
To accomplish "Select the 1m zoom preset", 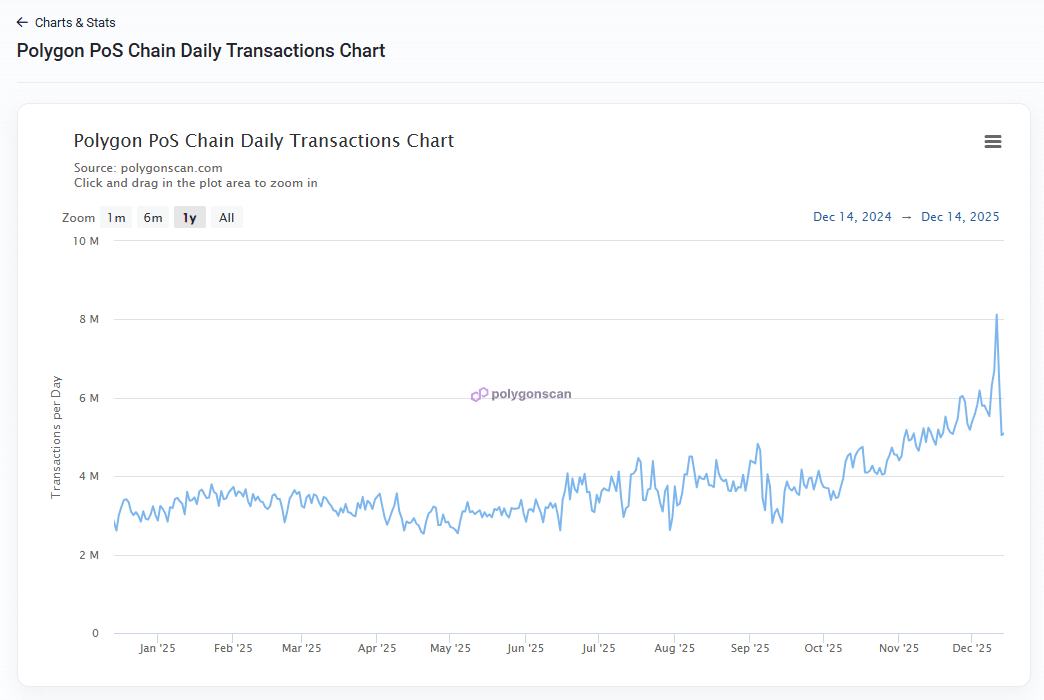I will (x=116, y=216).
